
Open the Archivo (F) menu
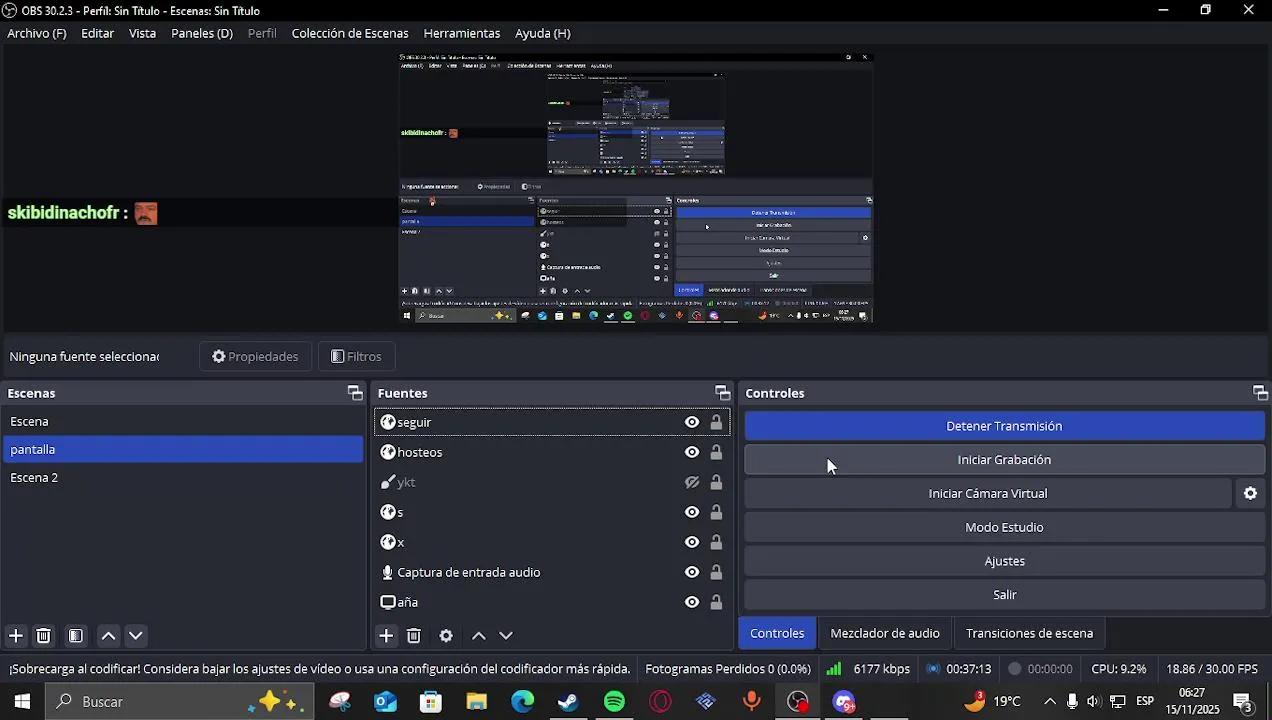pyautogui.click(x=37, y=33)
